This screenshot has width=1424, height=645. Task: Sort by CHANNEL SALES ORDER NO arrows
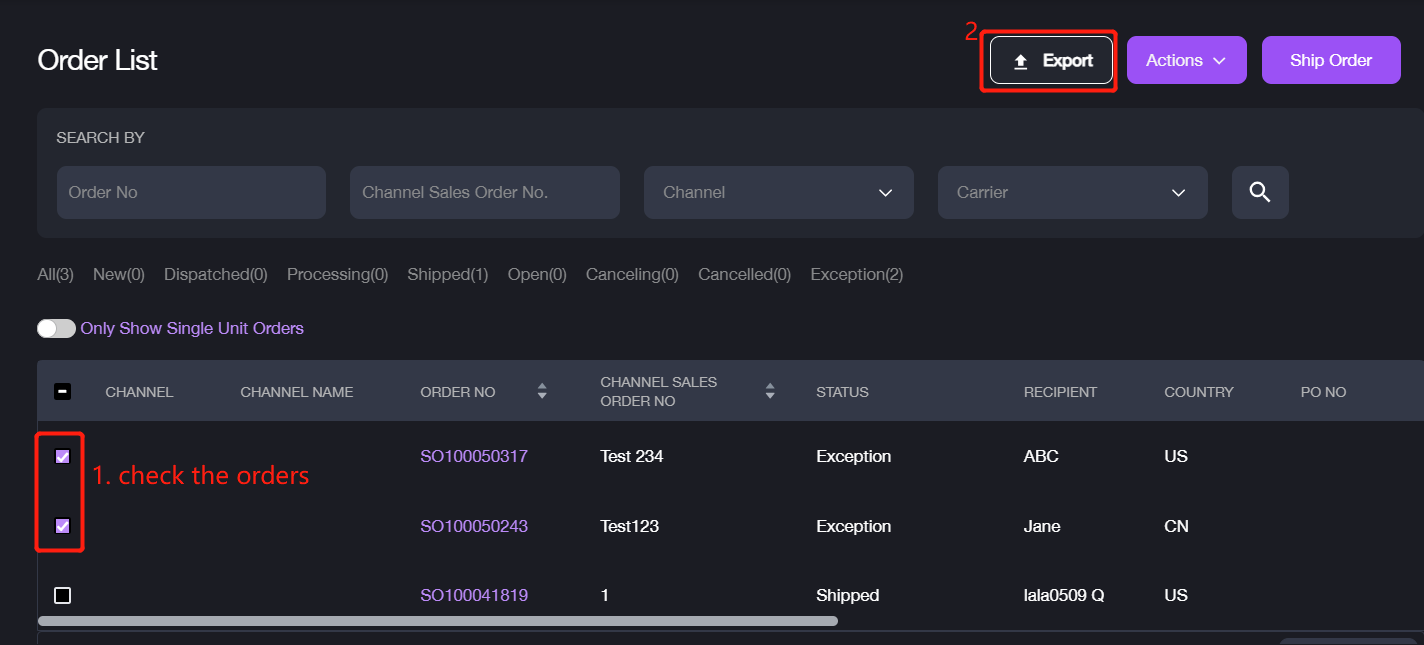(770, 391)
